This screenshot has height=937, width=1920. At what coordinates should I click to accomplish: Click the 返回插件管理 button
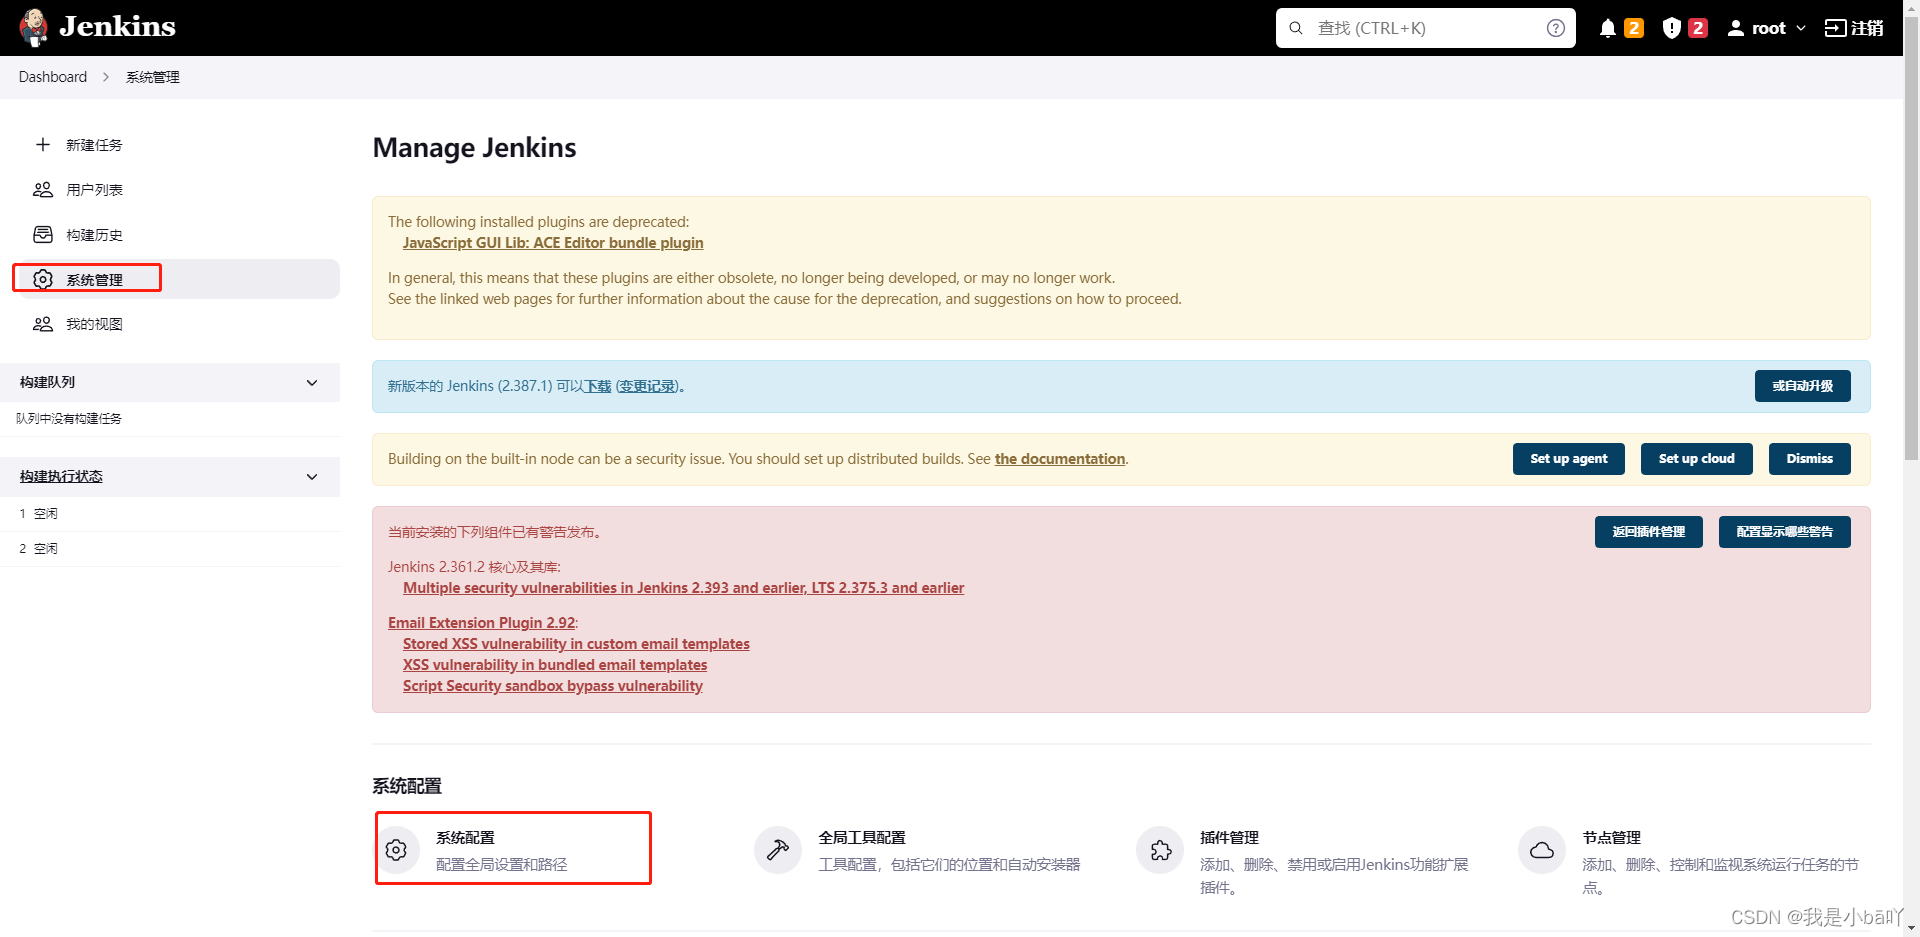click(1648, 532)
